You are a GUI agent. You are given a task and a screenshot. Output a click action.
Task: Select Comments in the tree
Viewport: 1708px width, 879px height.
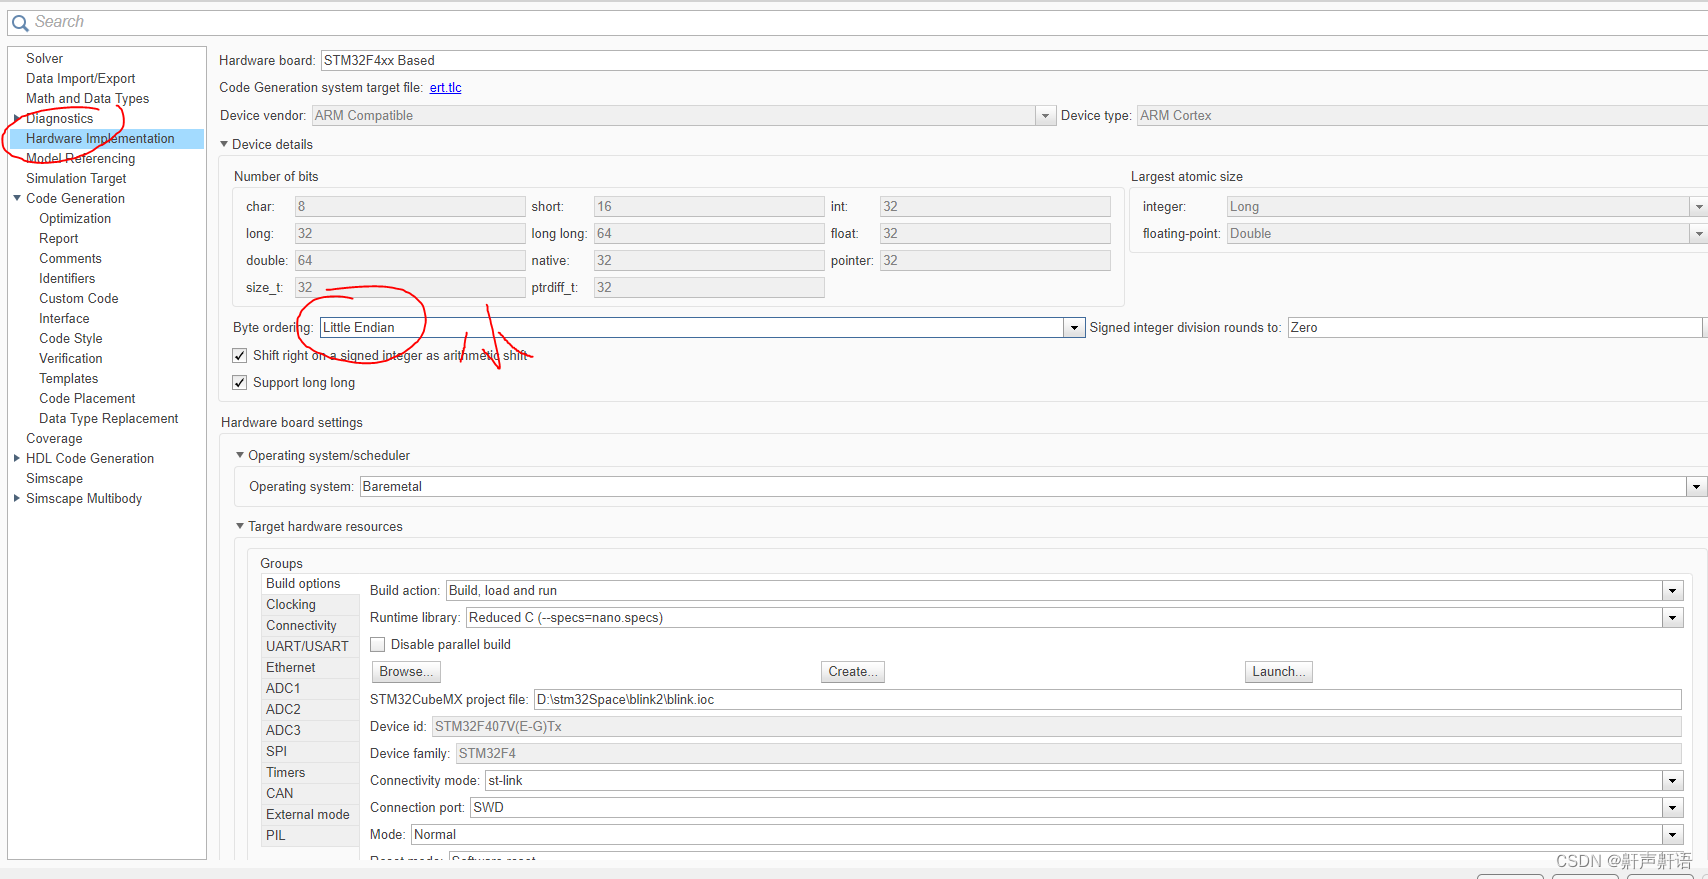70,258
